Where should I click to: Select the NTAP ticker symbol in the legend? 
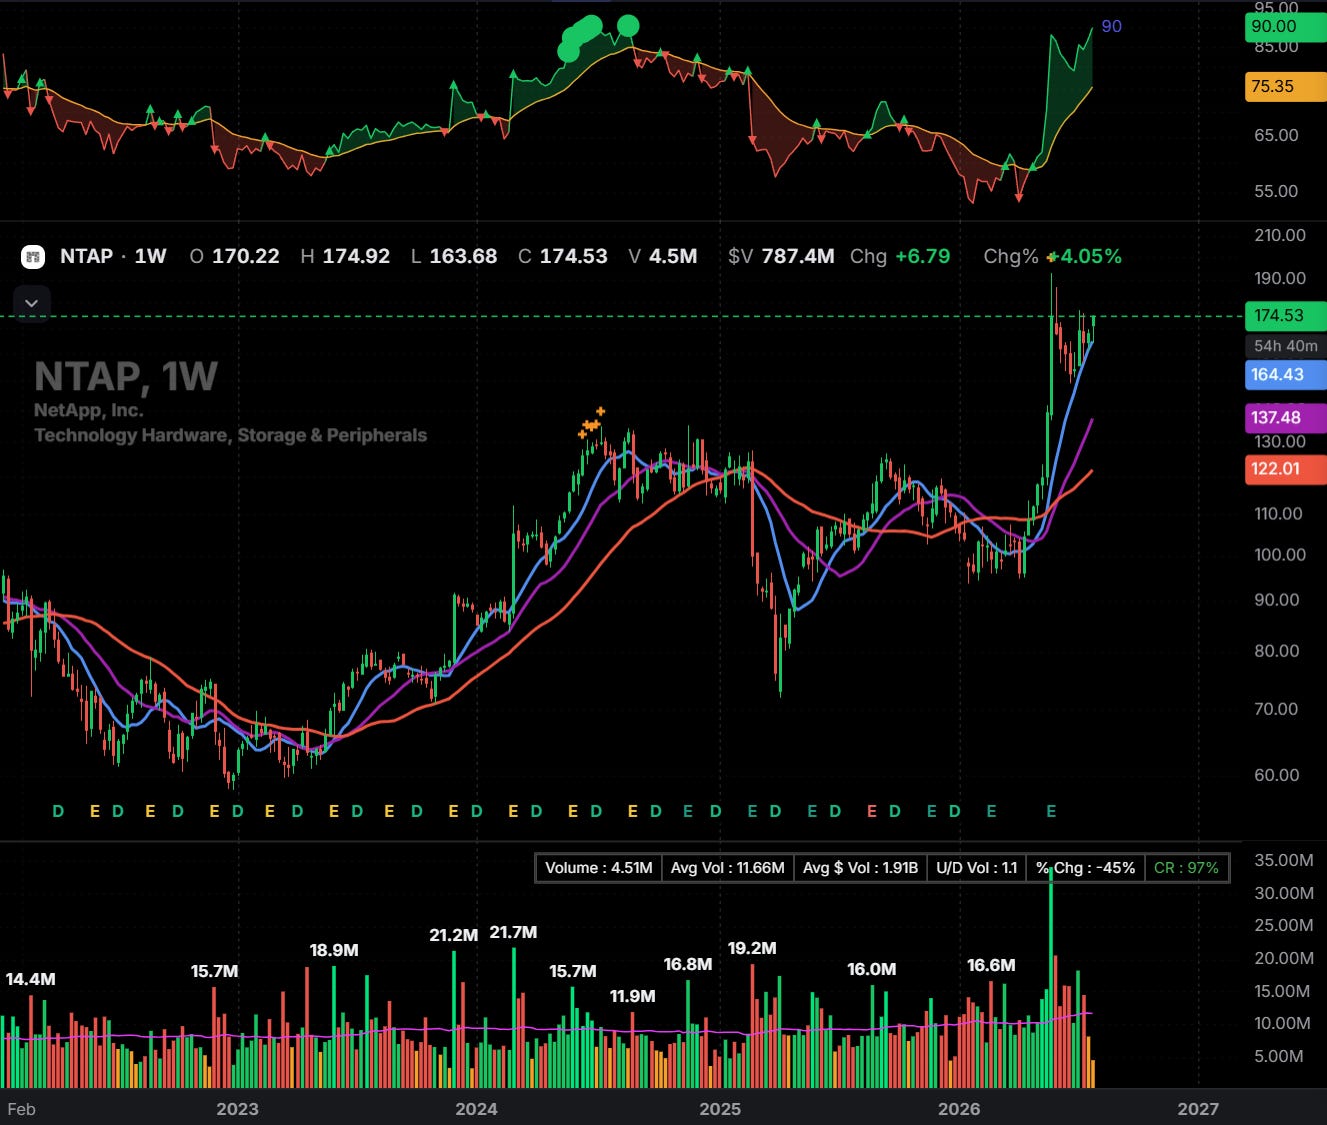[x=86, y=256]
